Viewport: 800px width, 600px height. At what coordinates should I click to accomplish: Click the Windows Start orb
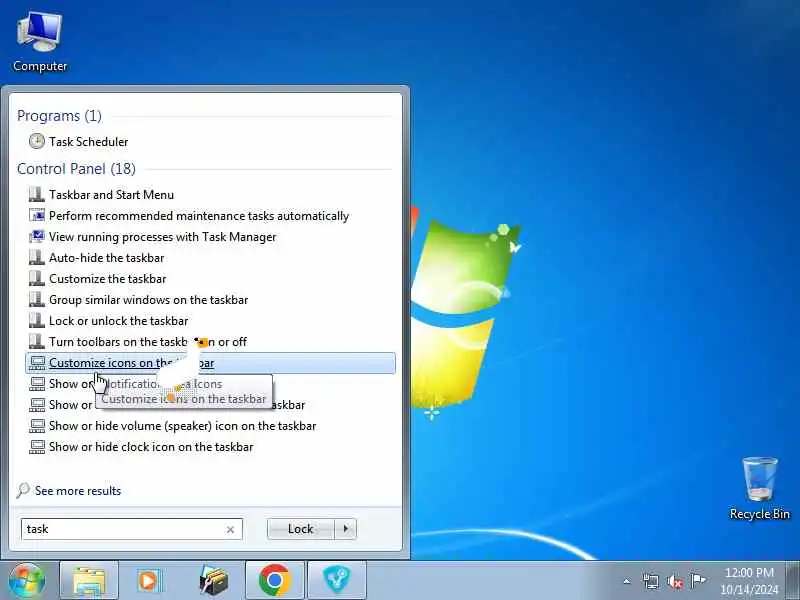(x=26, y=581)
